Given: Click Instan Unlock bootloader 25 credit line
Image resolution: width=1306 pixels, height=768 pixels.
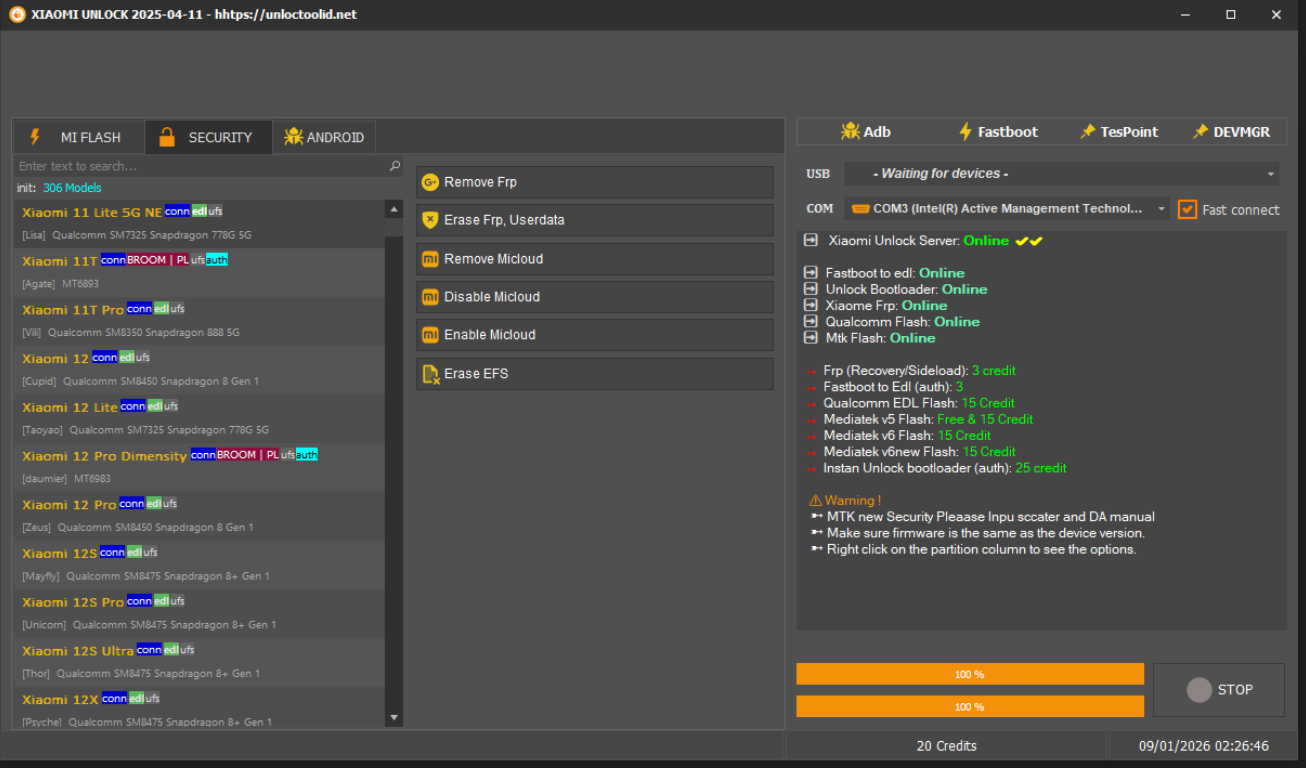Looking at the screenshot, I should pos(945,468).
